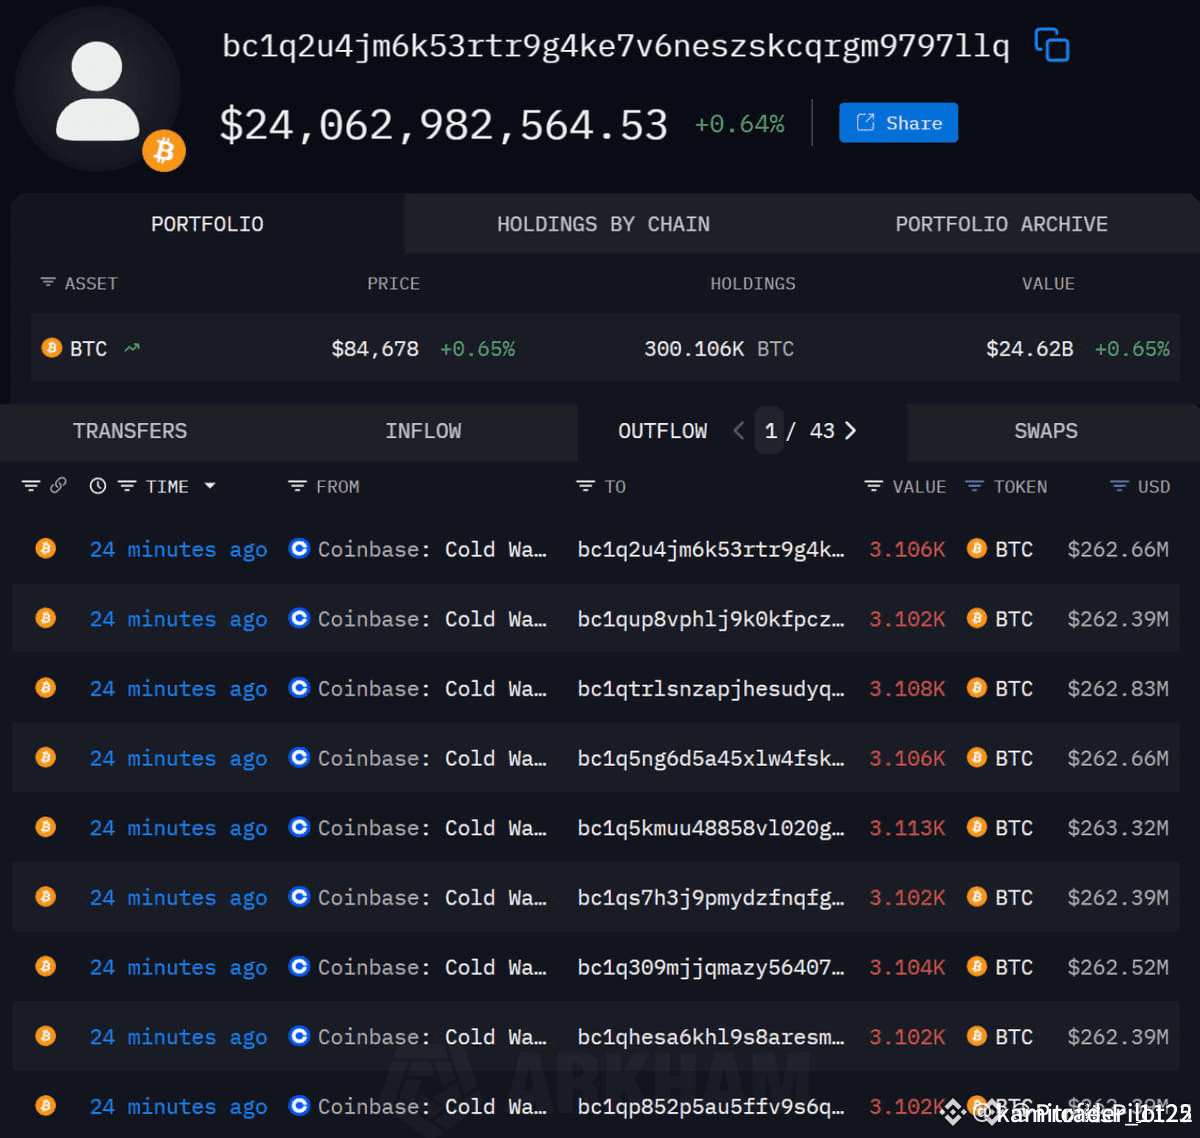The height and width of the screenshot is (1138, 1200).
Task: Click the user profile avatar image
Action: click(x=98, y=92)
